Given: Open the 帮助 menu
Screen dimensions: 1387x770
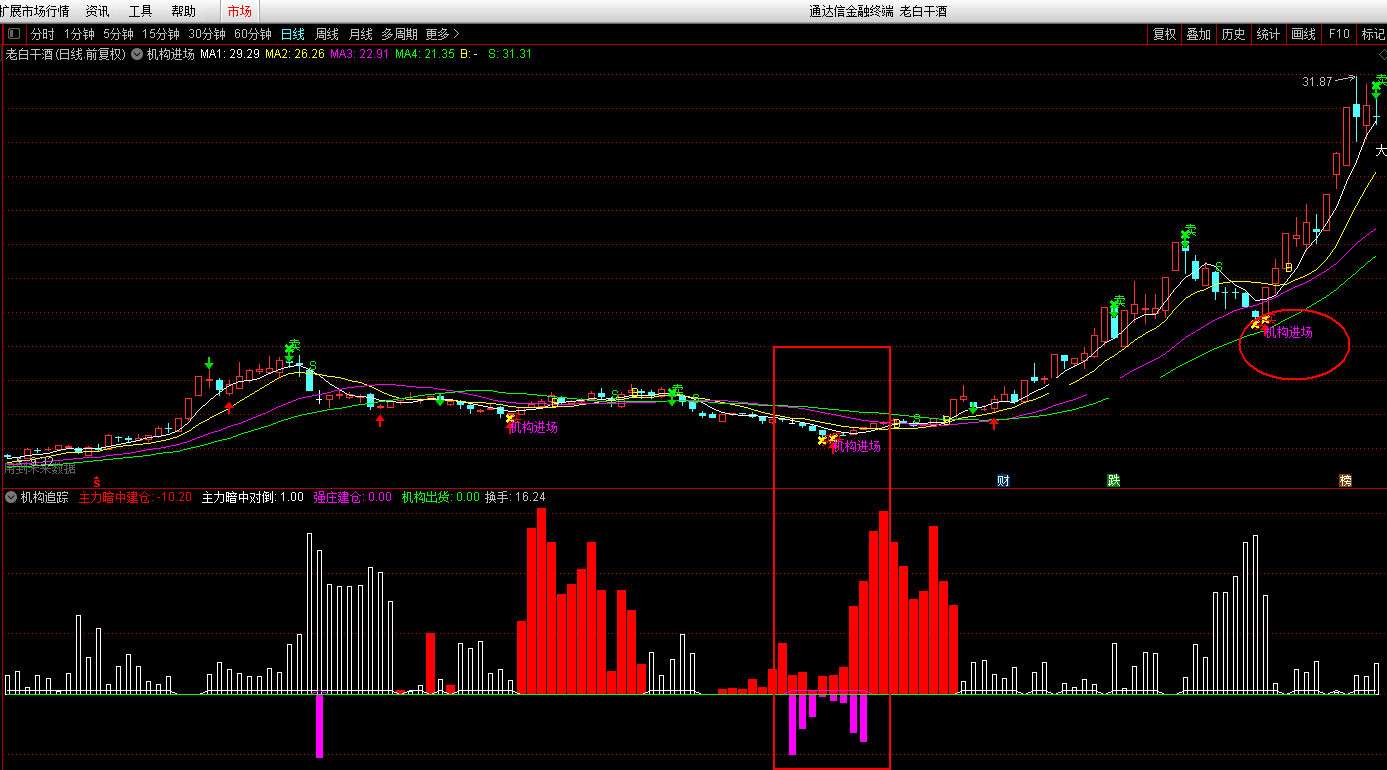Looking at the screenshot, I should 183,11.
